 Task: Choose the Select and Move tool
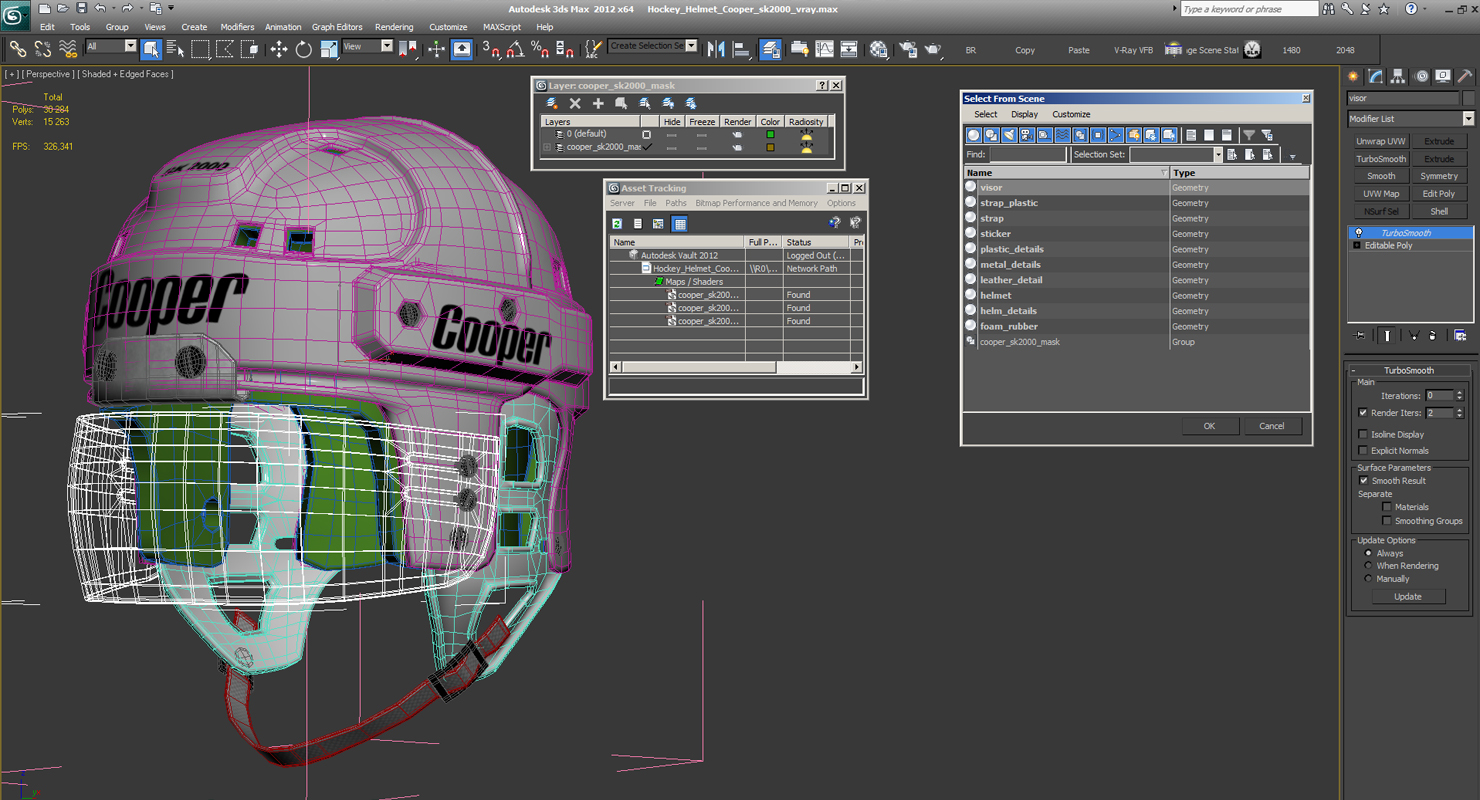(278, 49)
